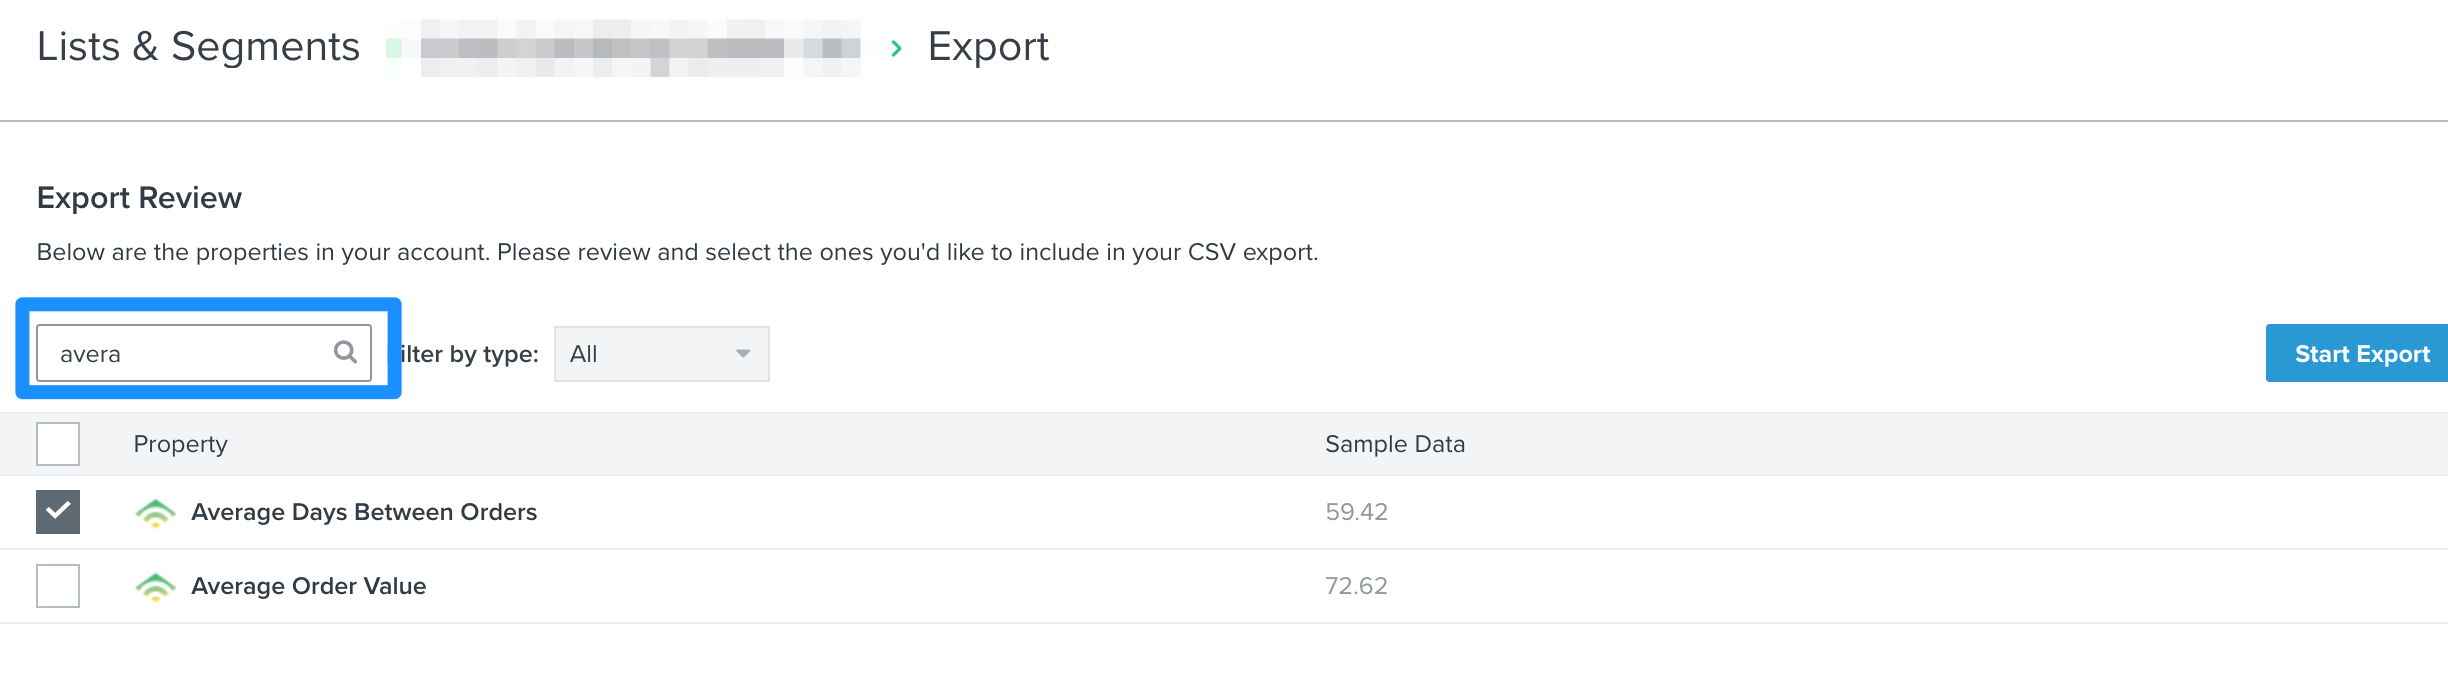Click the Export breadcrumb title
The height and width of the screenshot is (694, 2448).
pyautogui.click(x=988, y=47)
